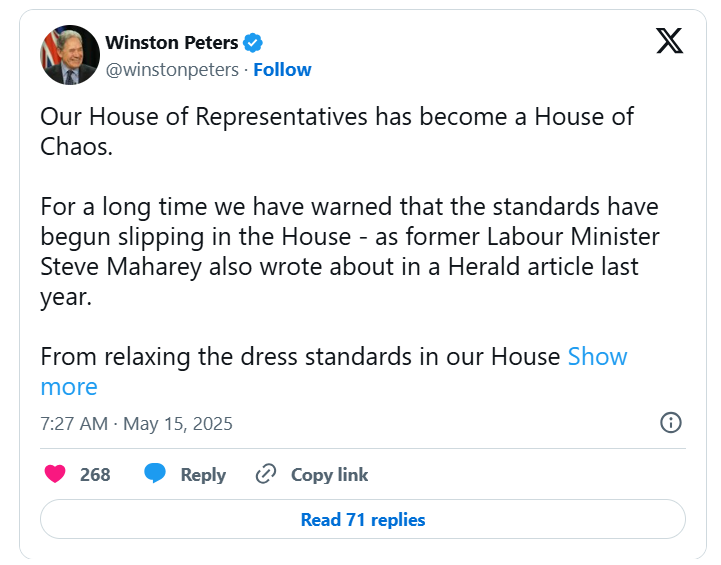Open the Read 71 replies button
The image size is (721, 565).
[363, 519]
